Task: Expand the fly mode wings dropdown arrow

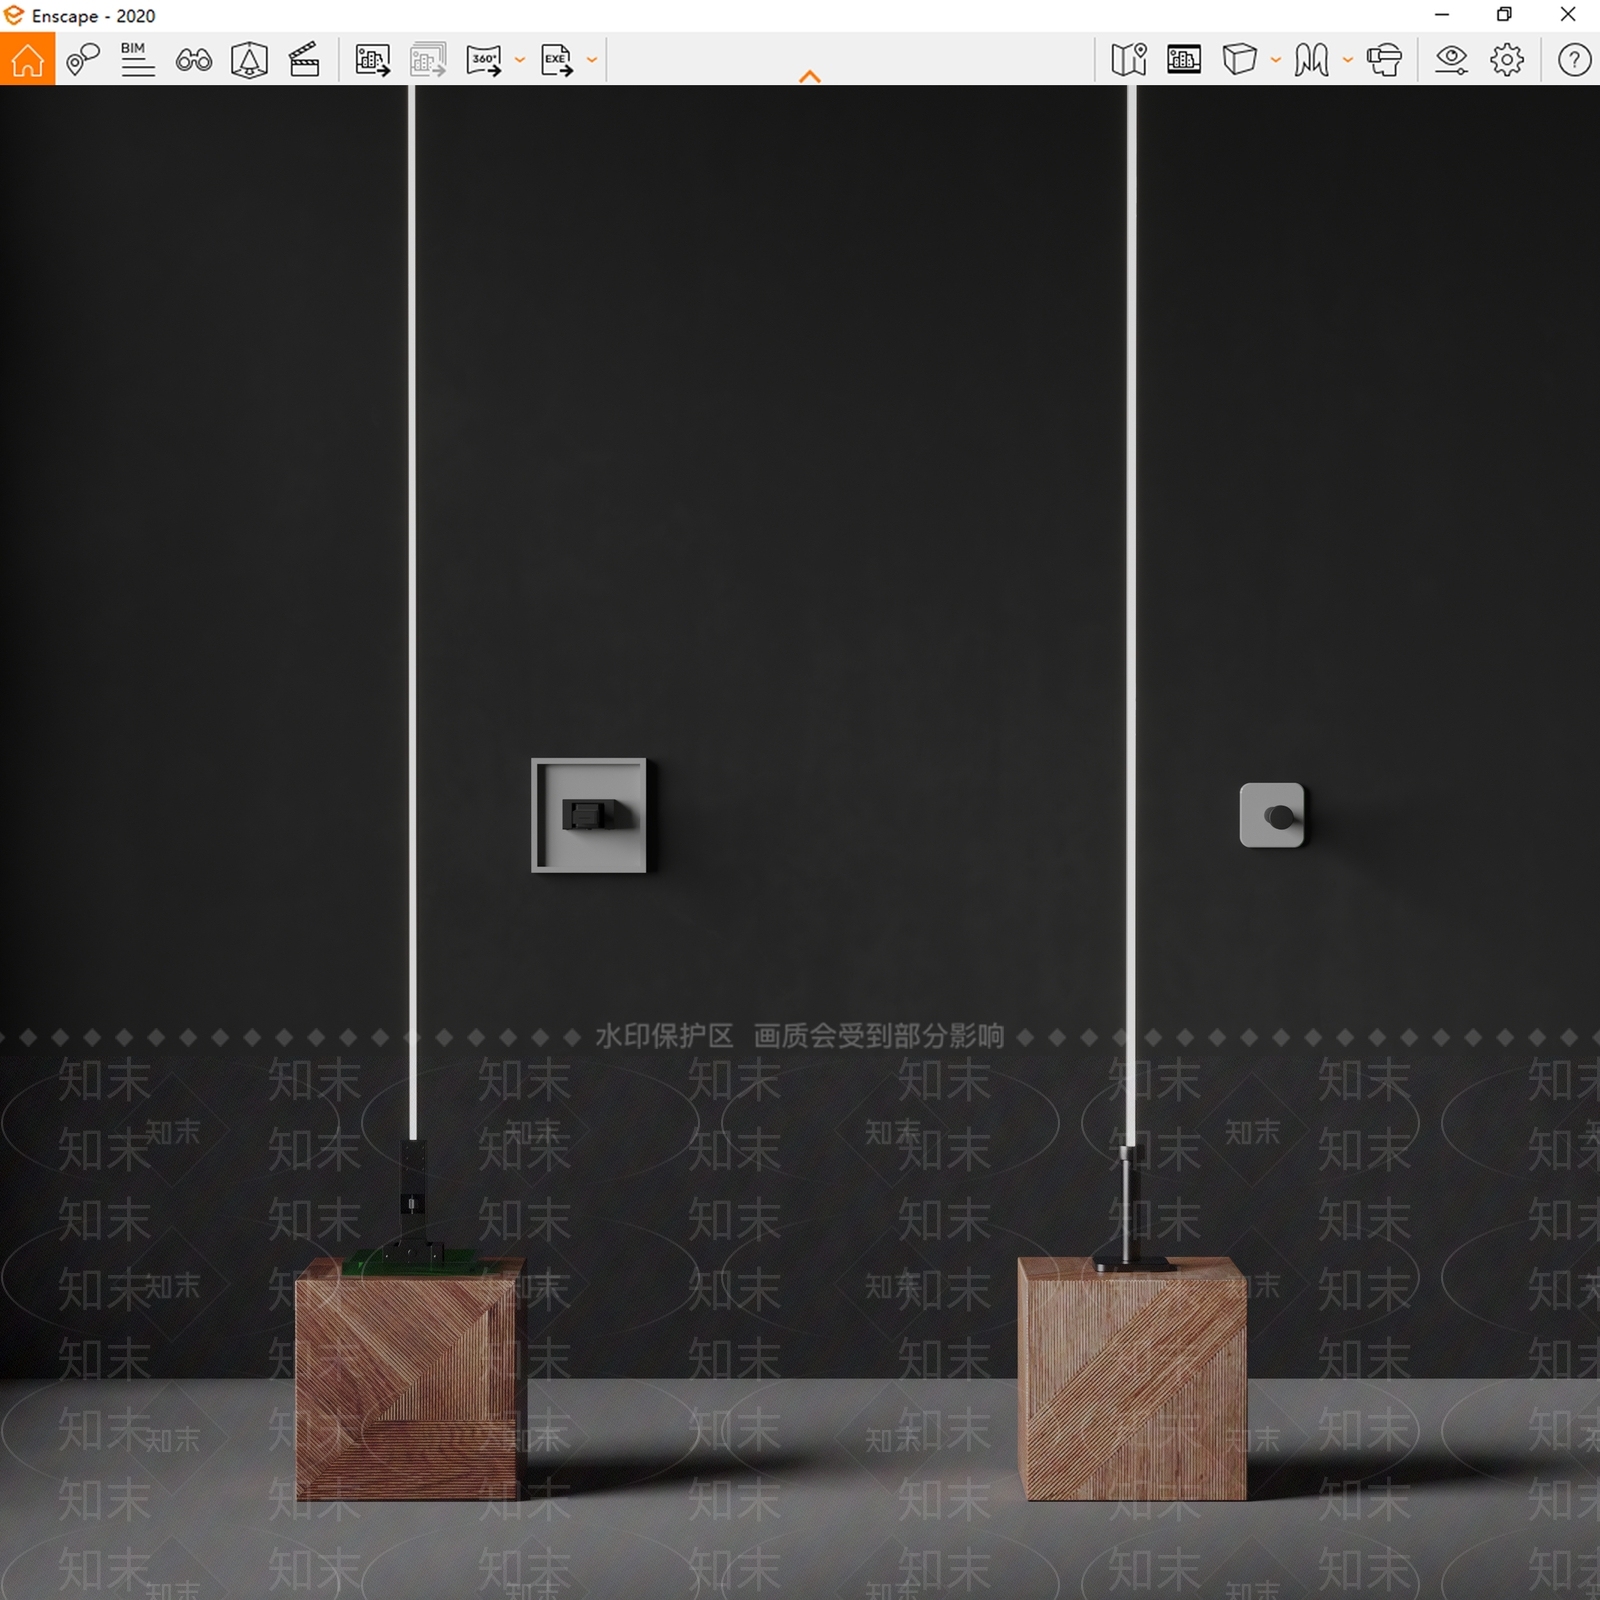Action: click(x=1348, y=60)
